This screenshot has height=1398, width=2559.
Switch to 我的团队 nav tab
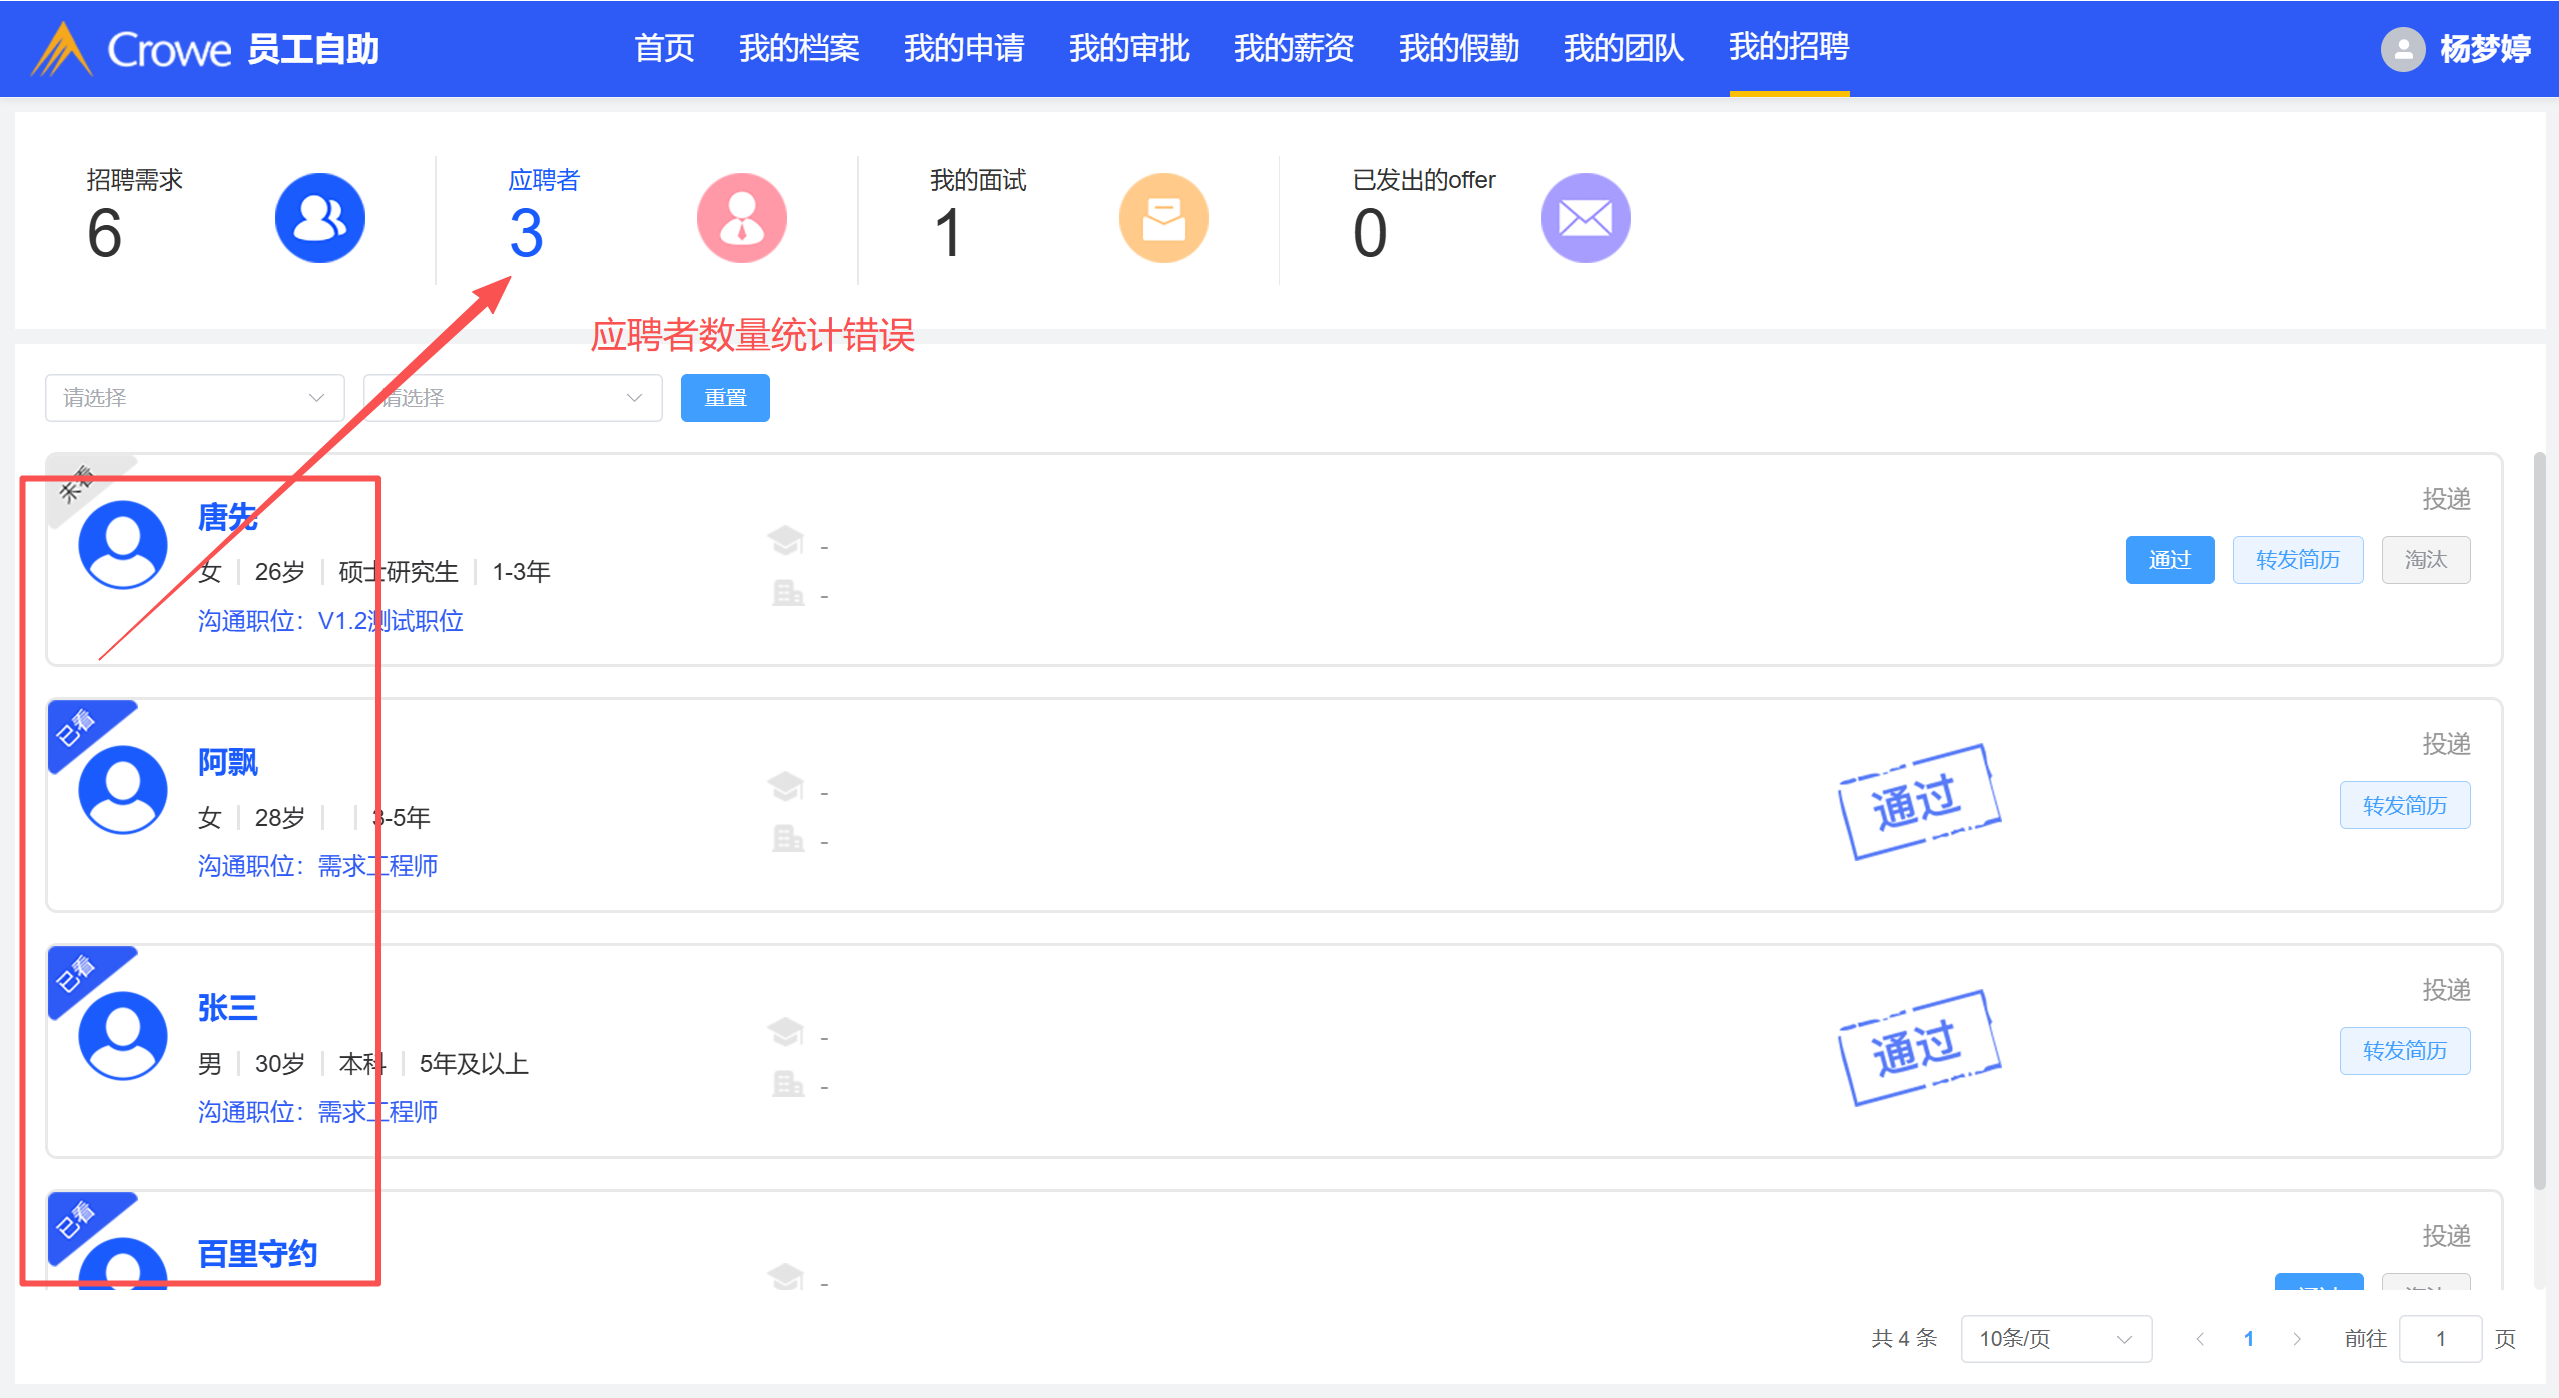click(x=1623, y=48)
